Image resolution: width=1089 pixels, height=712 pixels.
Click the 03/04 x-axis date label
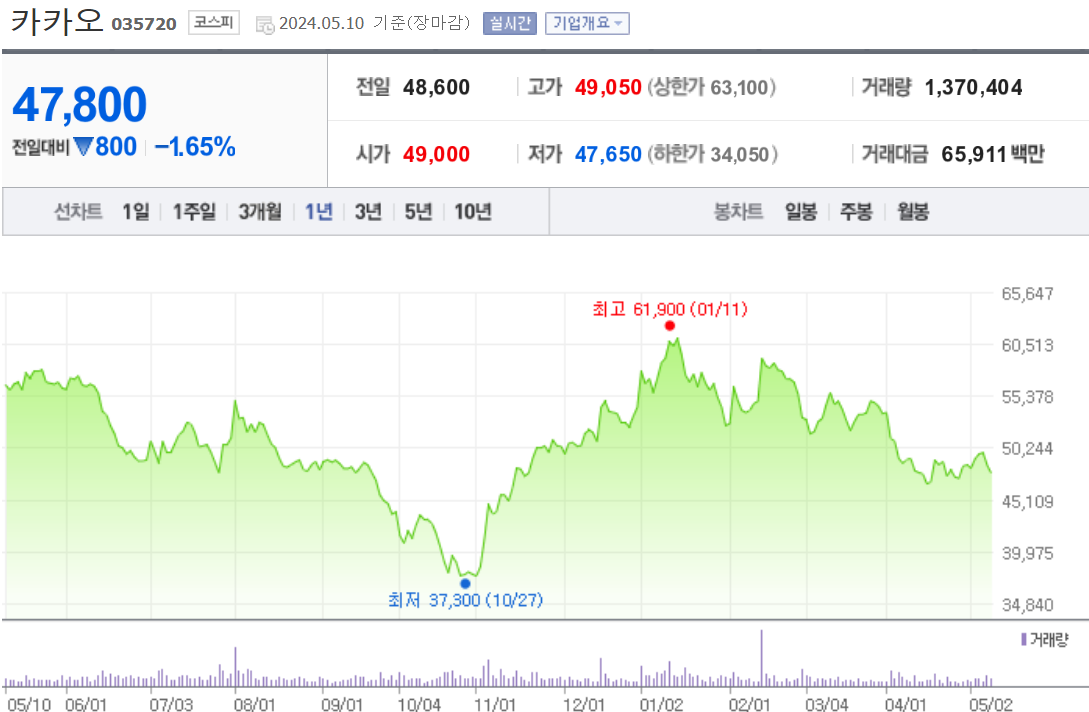[x=826, y=704]
